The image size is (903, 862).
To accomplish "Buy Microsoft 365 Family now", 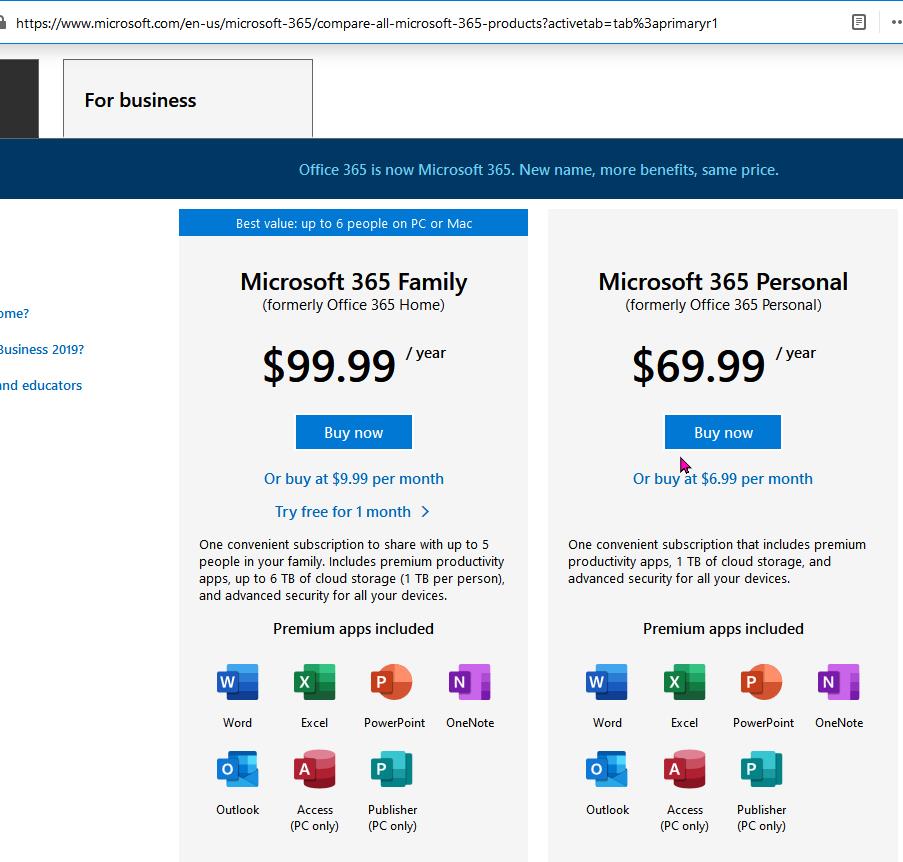I will tap(354, 432).
